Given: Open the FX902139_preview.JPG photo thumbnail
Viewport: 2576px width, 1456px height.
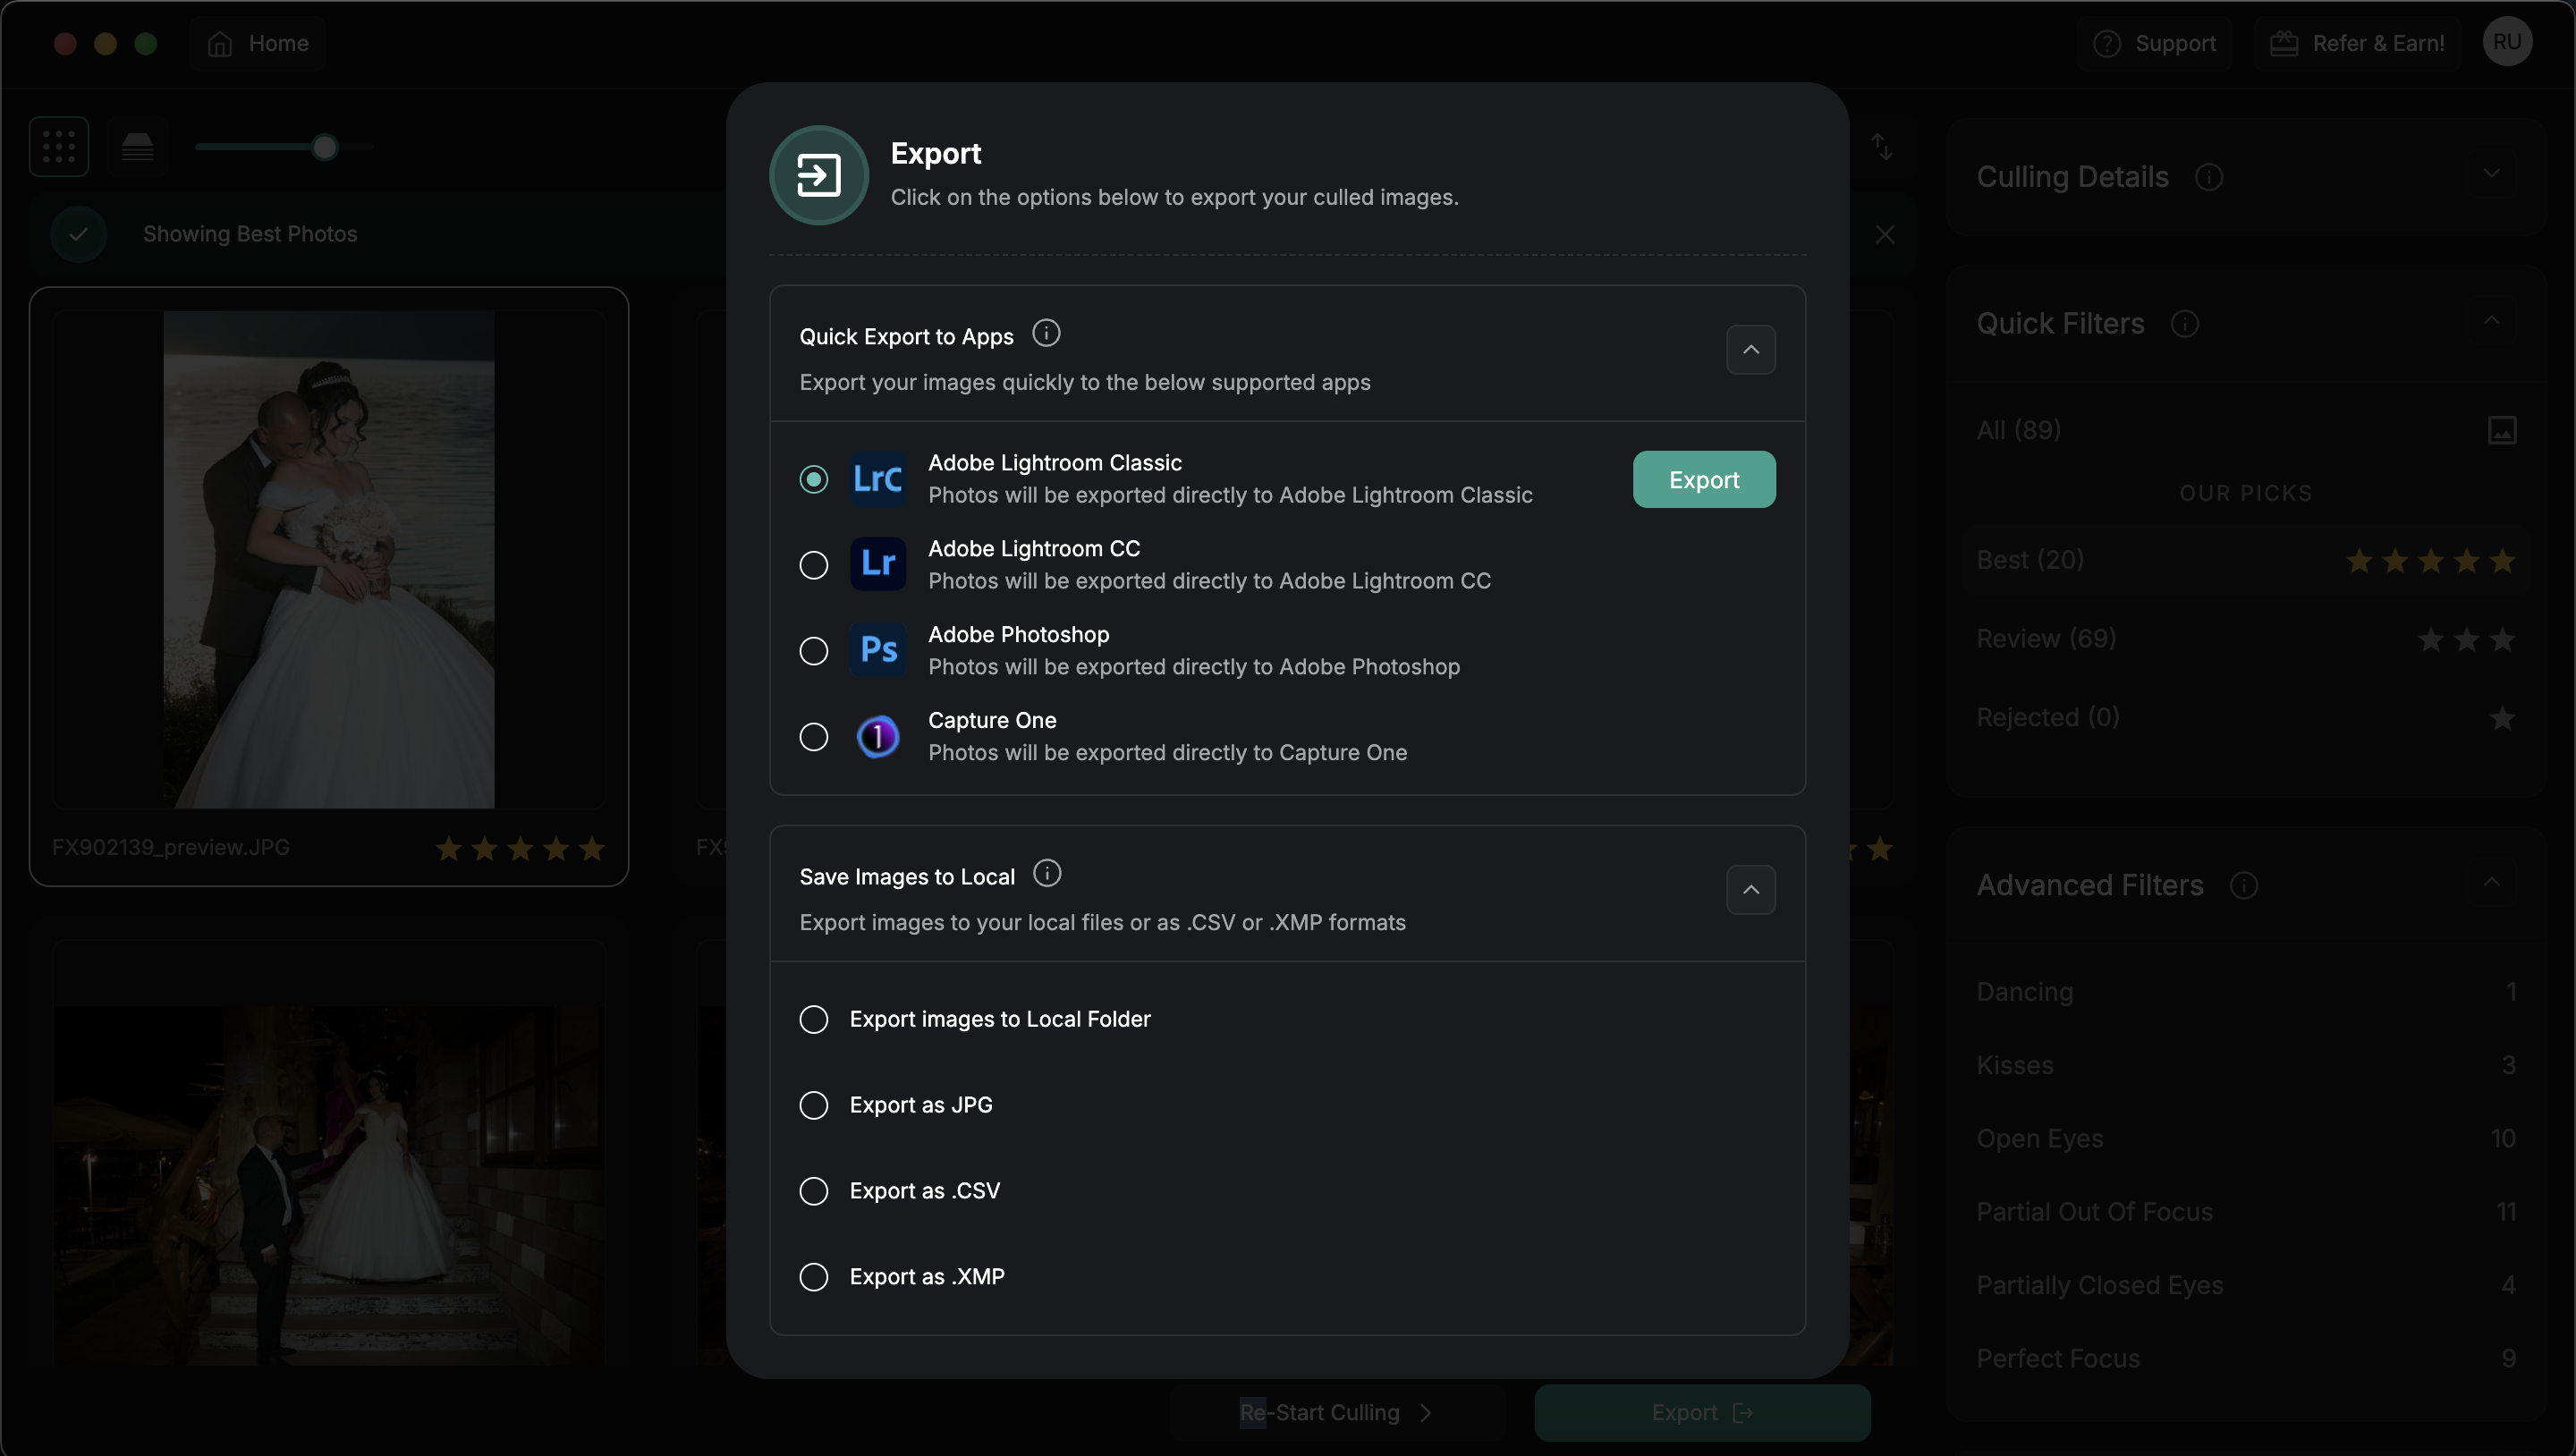Looking at the screenshot, I should 329,559.
